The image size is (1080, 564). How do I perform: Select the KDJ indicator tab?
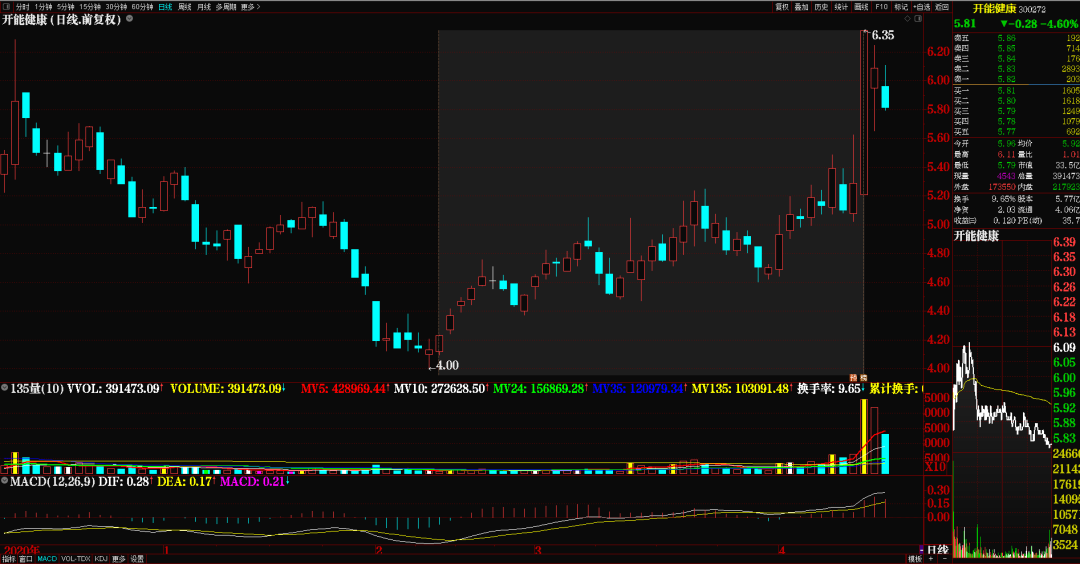101,559
